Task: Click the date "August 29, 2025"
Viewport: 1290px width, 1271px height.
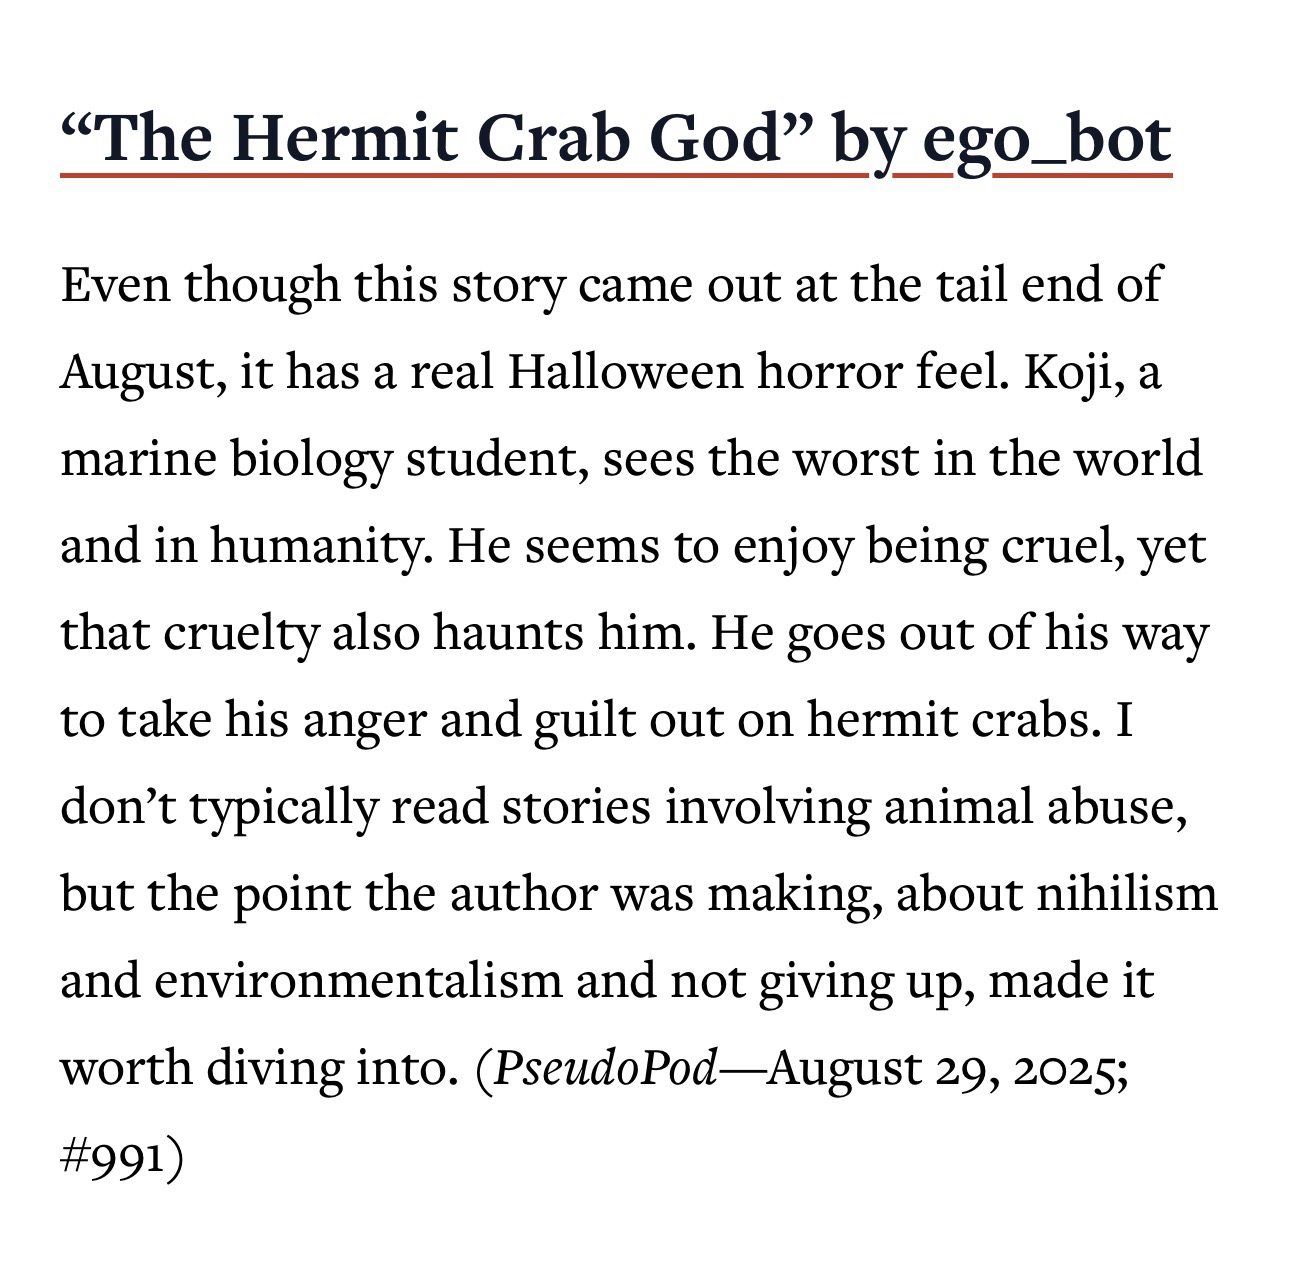Action: click(949, 1068)
